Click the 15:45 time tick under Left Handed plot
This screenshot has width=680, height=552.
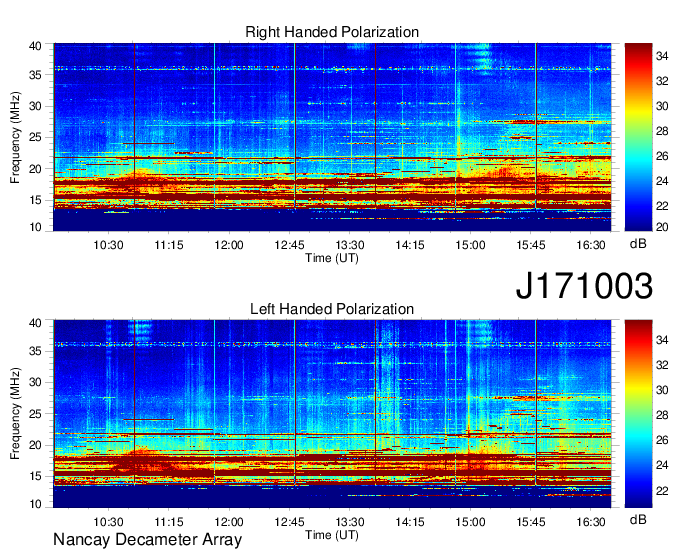[x=531, y=522]
